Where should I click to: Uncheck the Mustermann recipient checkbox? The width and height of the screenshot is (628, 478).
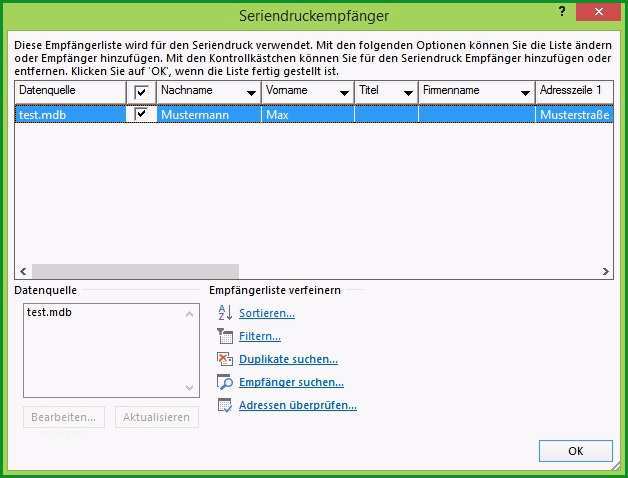point(141,114)
